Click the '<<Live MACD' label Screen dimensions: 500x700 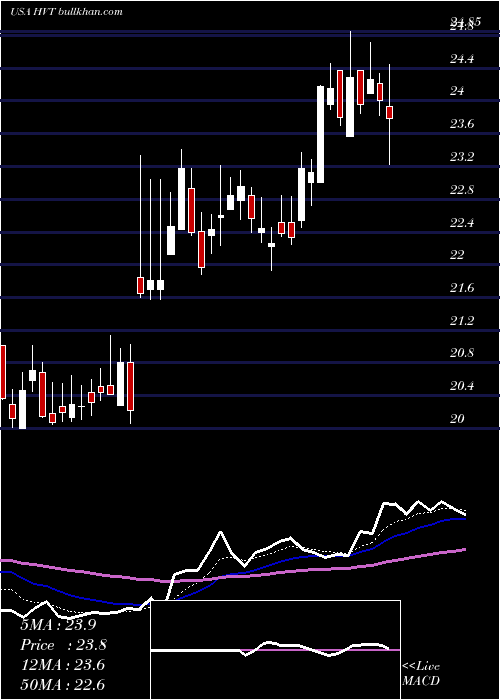pyautogui.click(x=421, y=674)
